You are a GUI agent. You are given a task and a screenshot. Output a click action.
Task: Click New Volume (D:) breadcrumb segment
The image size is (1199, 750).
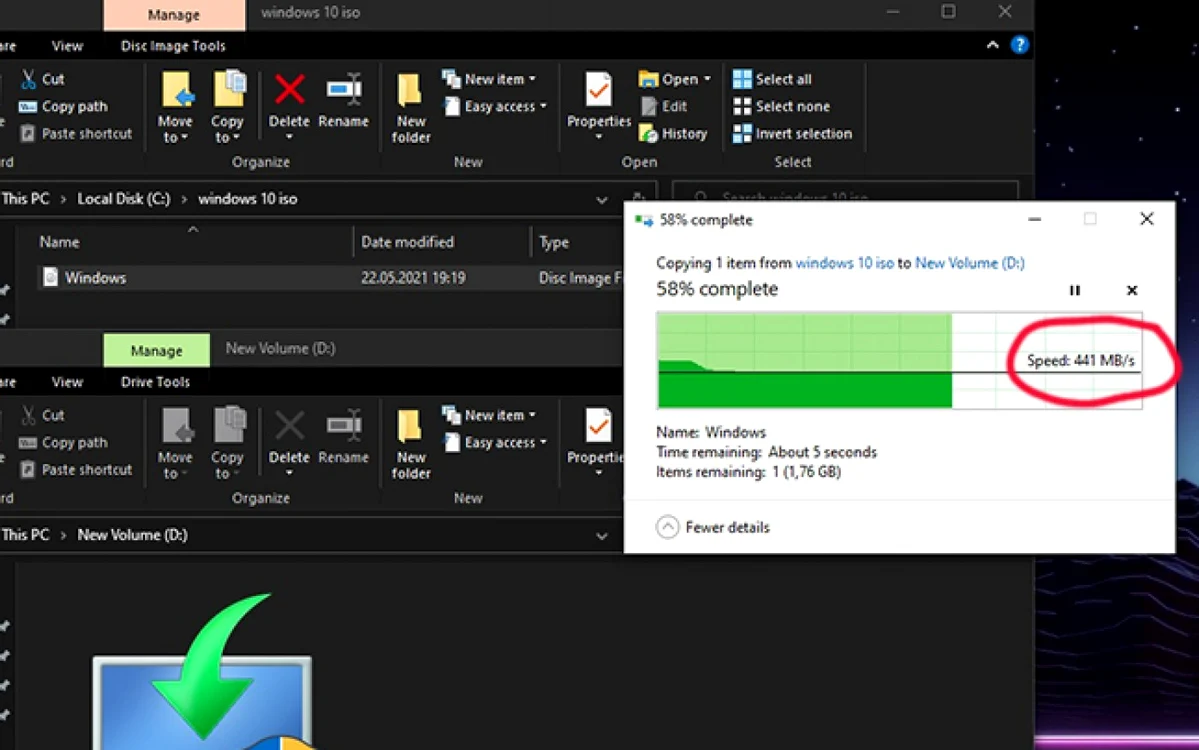[x=132, y=535]
